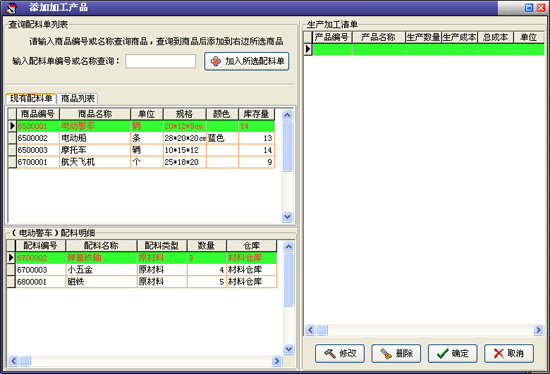
Task: Click product list scrollbar up arrow
Action: click(287, 115)
